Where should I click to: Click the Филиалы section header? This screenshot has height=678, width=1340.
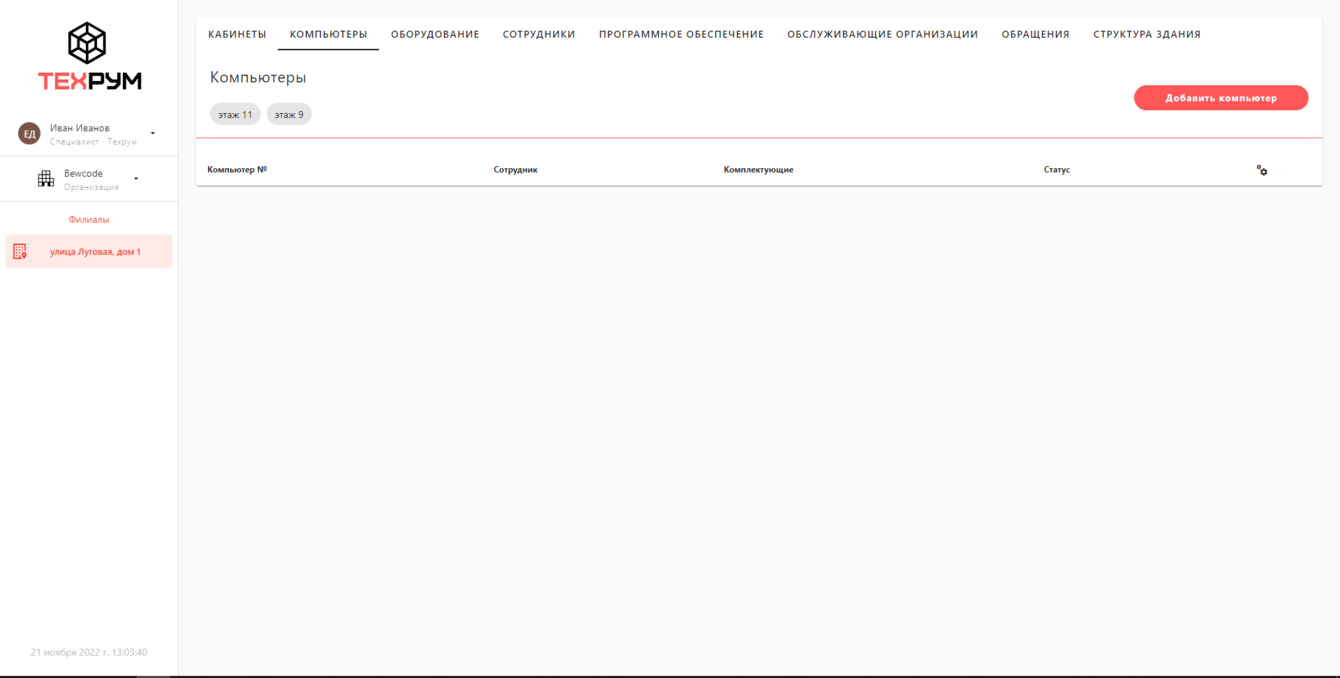[88, 219]
